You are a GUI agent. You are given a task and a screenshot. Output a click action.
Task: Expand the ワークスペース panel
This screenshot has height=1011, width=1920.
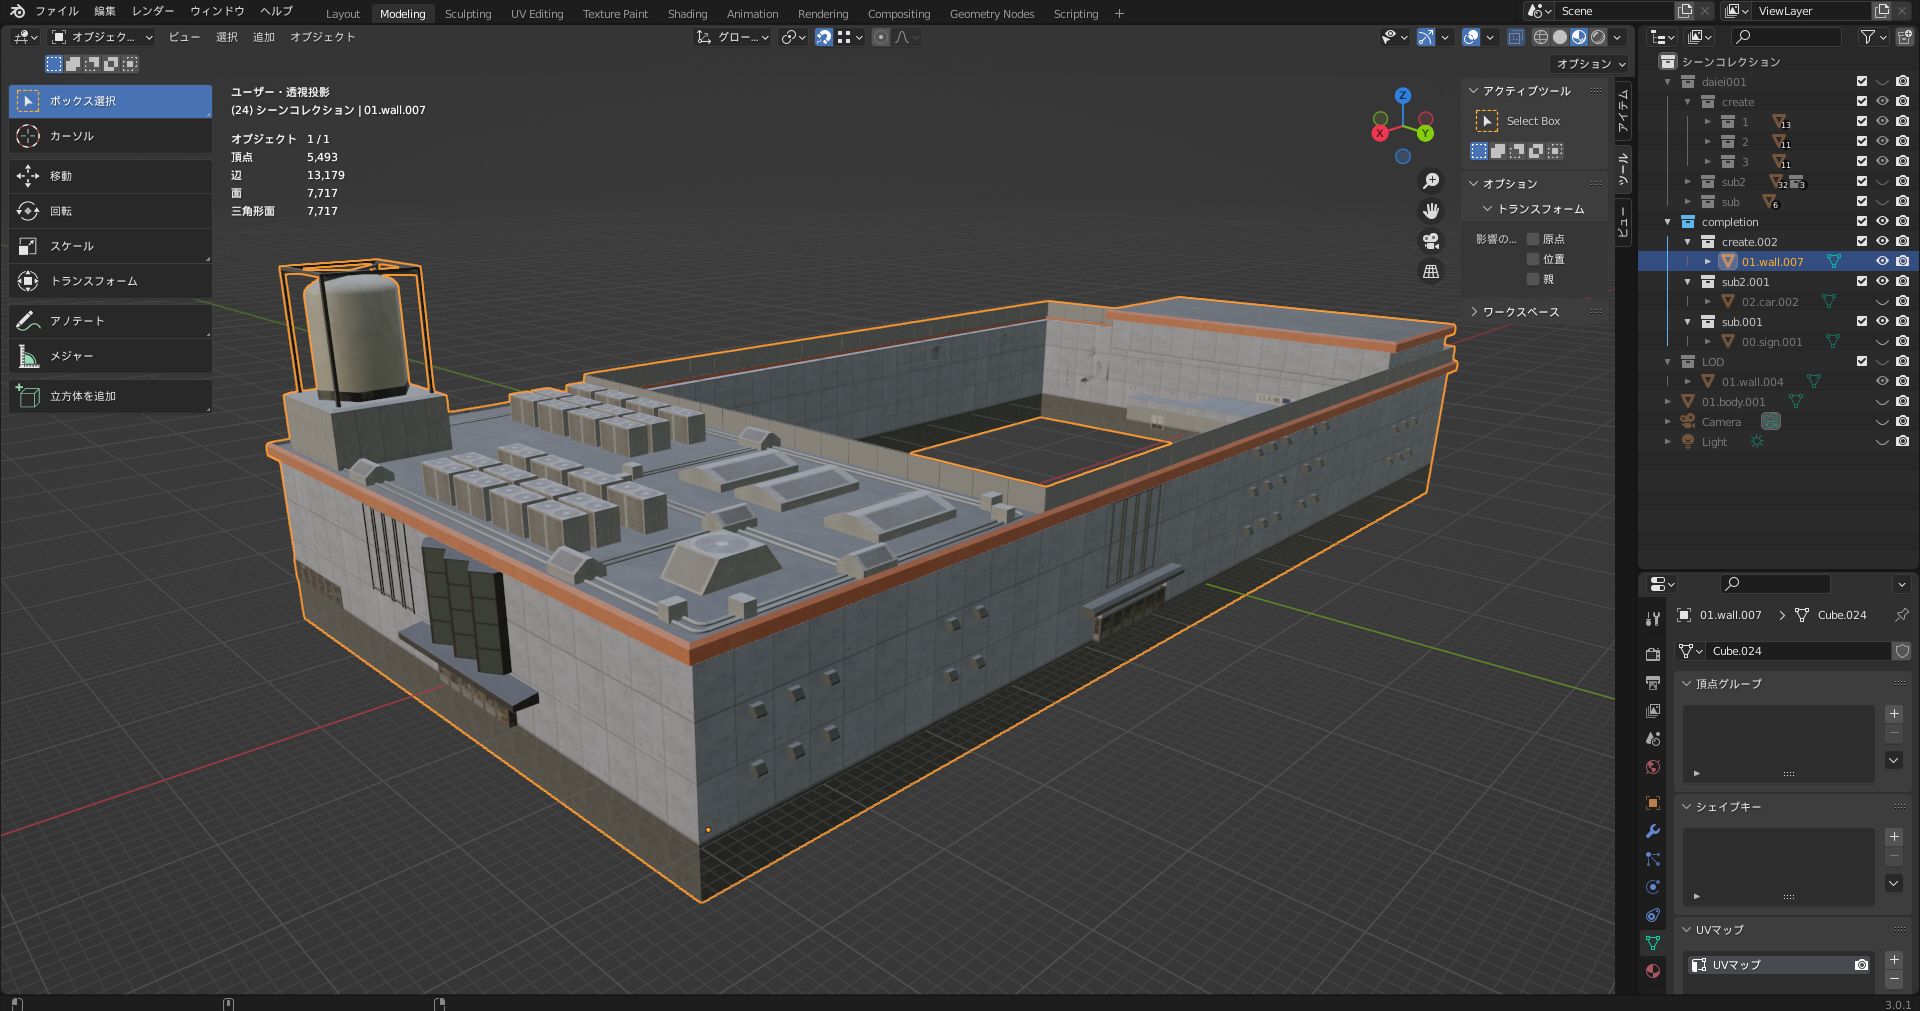click(1520, 312)
